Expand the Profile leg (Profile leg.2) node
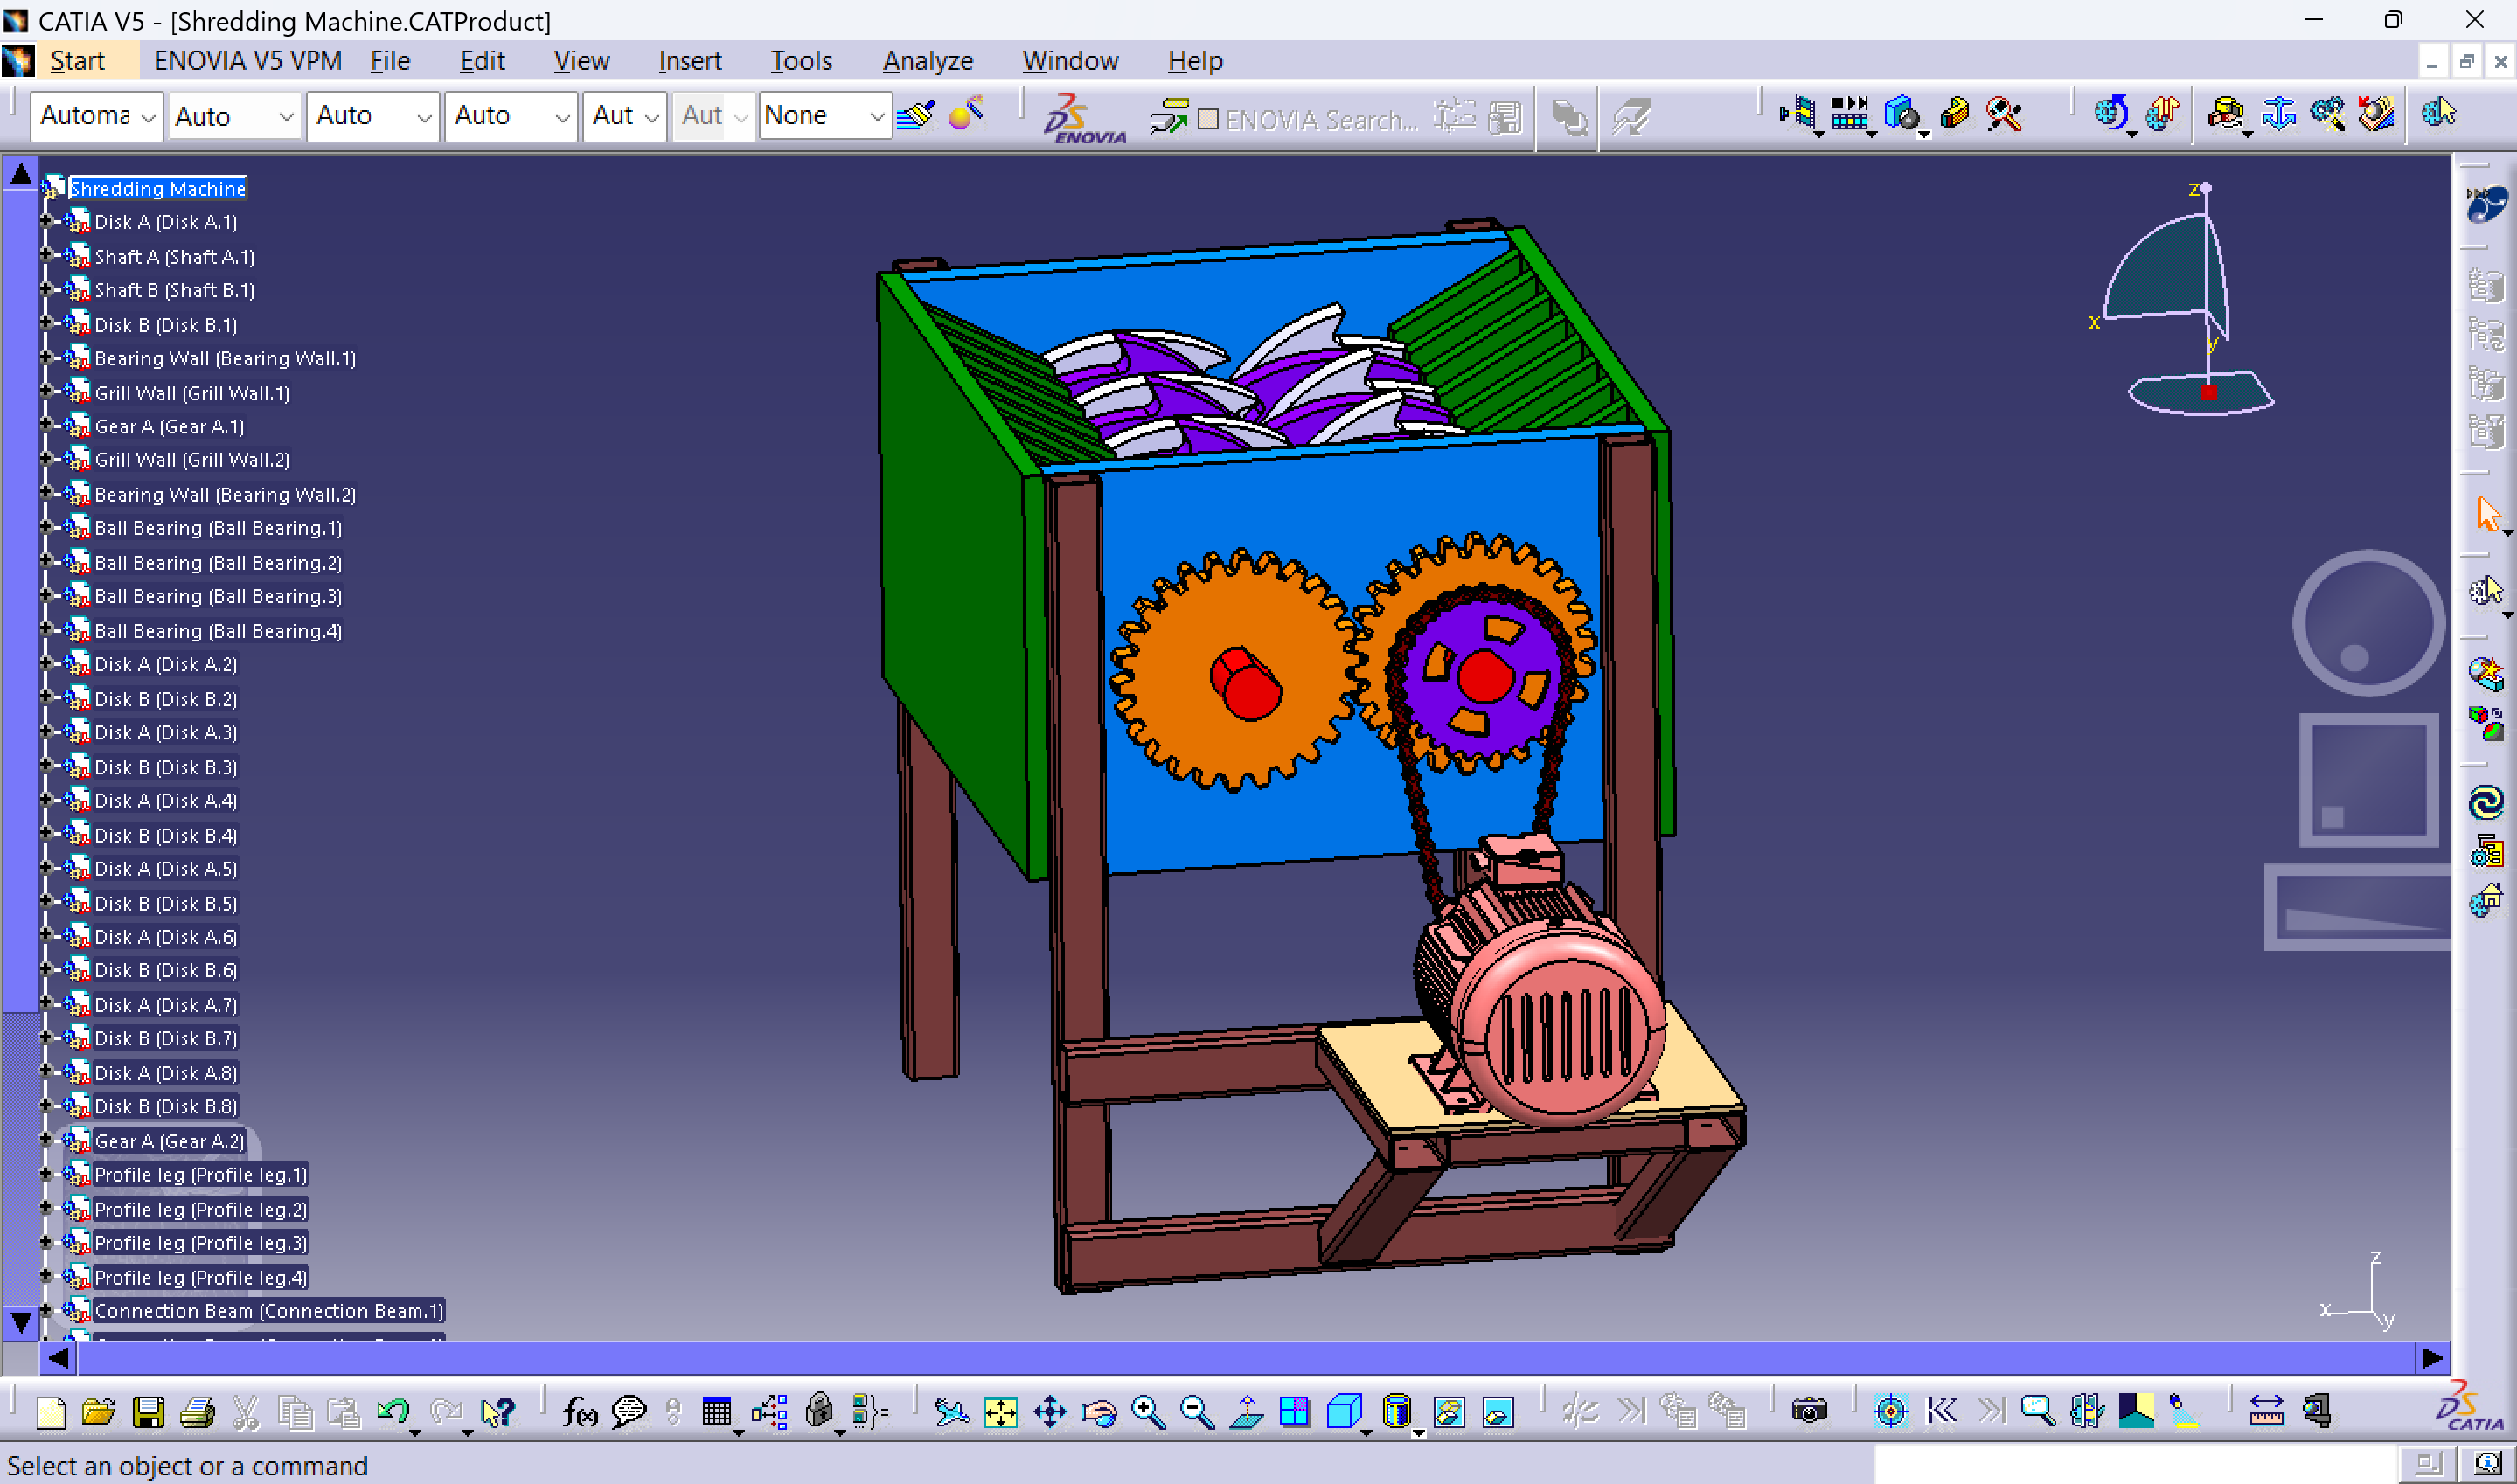This screenshot has height=1484, width=2517. click(x=46, y=1208)
